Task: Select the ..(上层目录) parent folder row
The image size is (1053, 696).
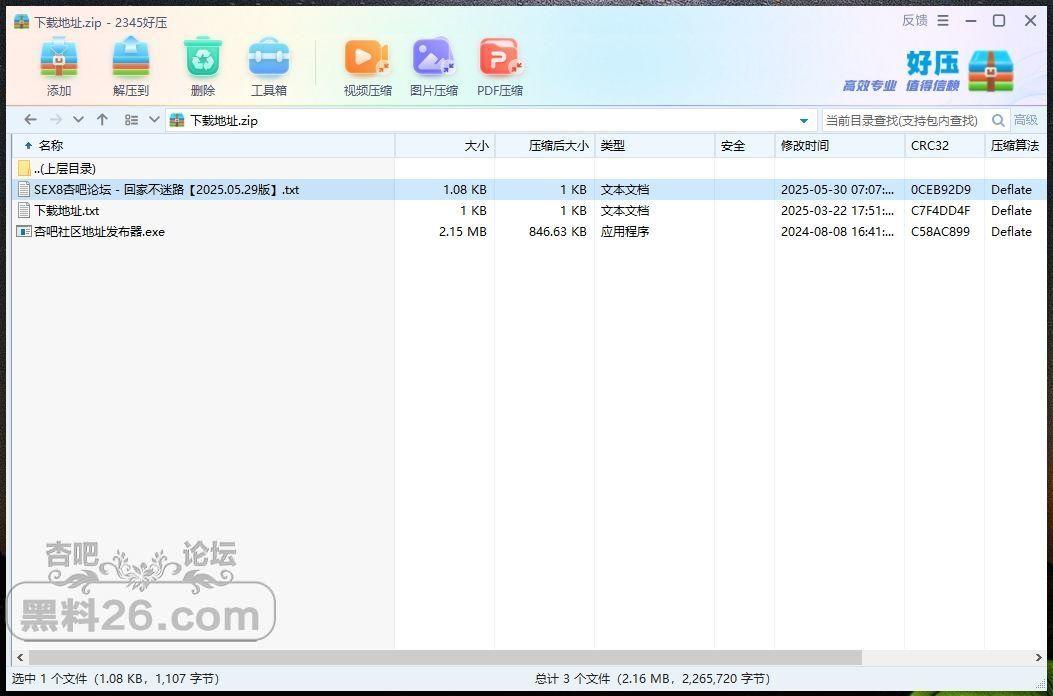Action: [528, 169]
